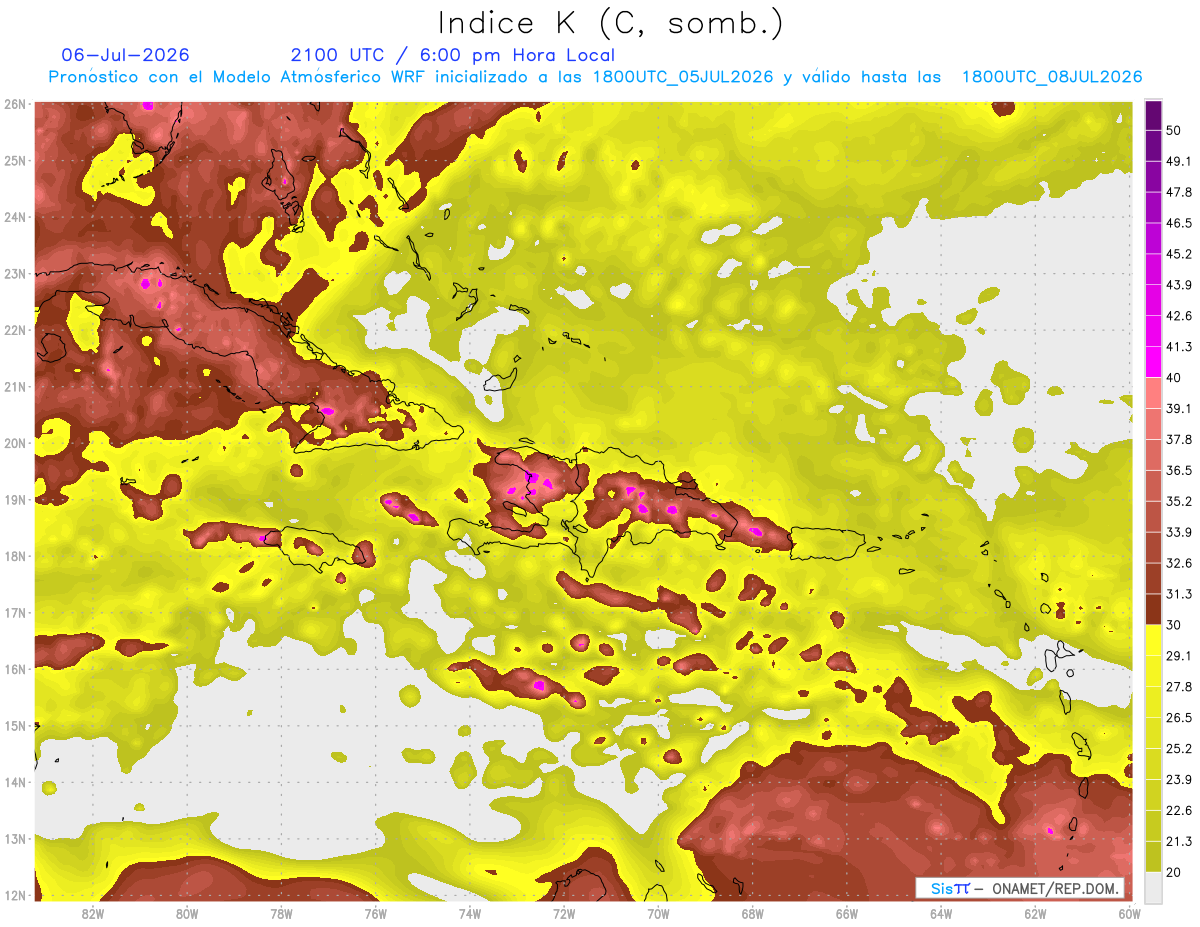Click the latitude label "14N"
The height and width of the screenshot is (927, 1200).
15,782
